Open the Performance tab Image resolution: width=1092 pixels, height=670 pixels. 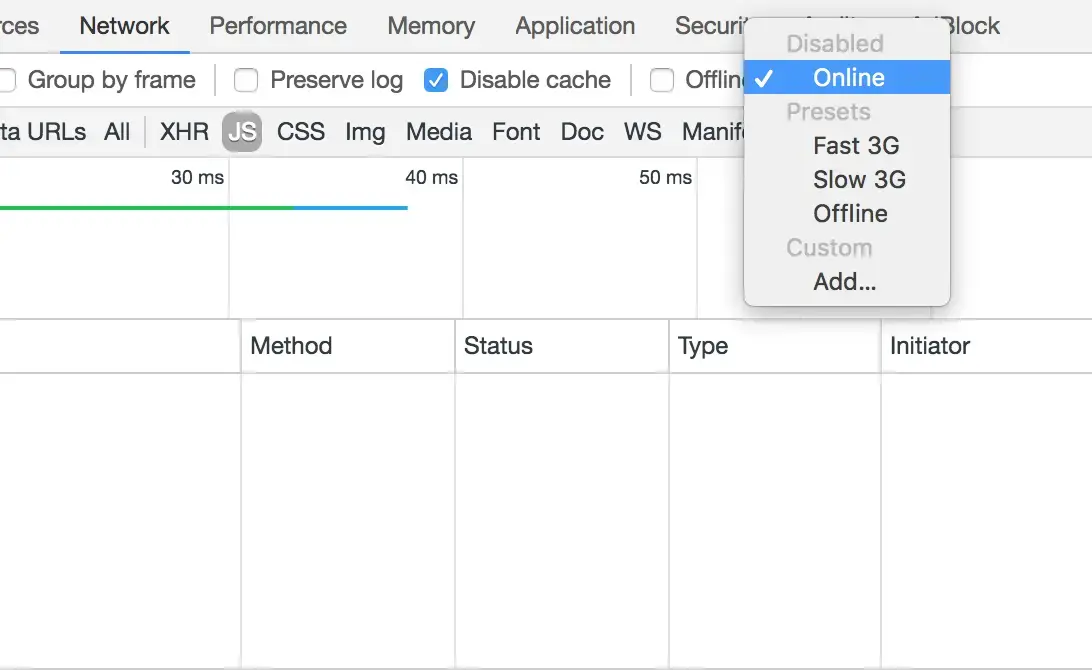[x=278, y=26]
